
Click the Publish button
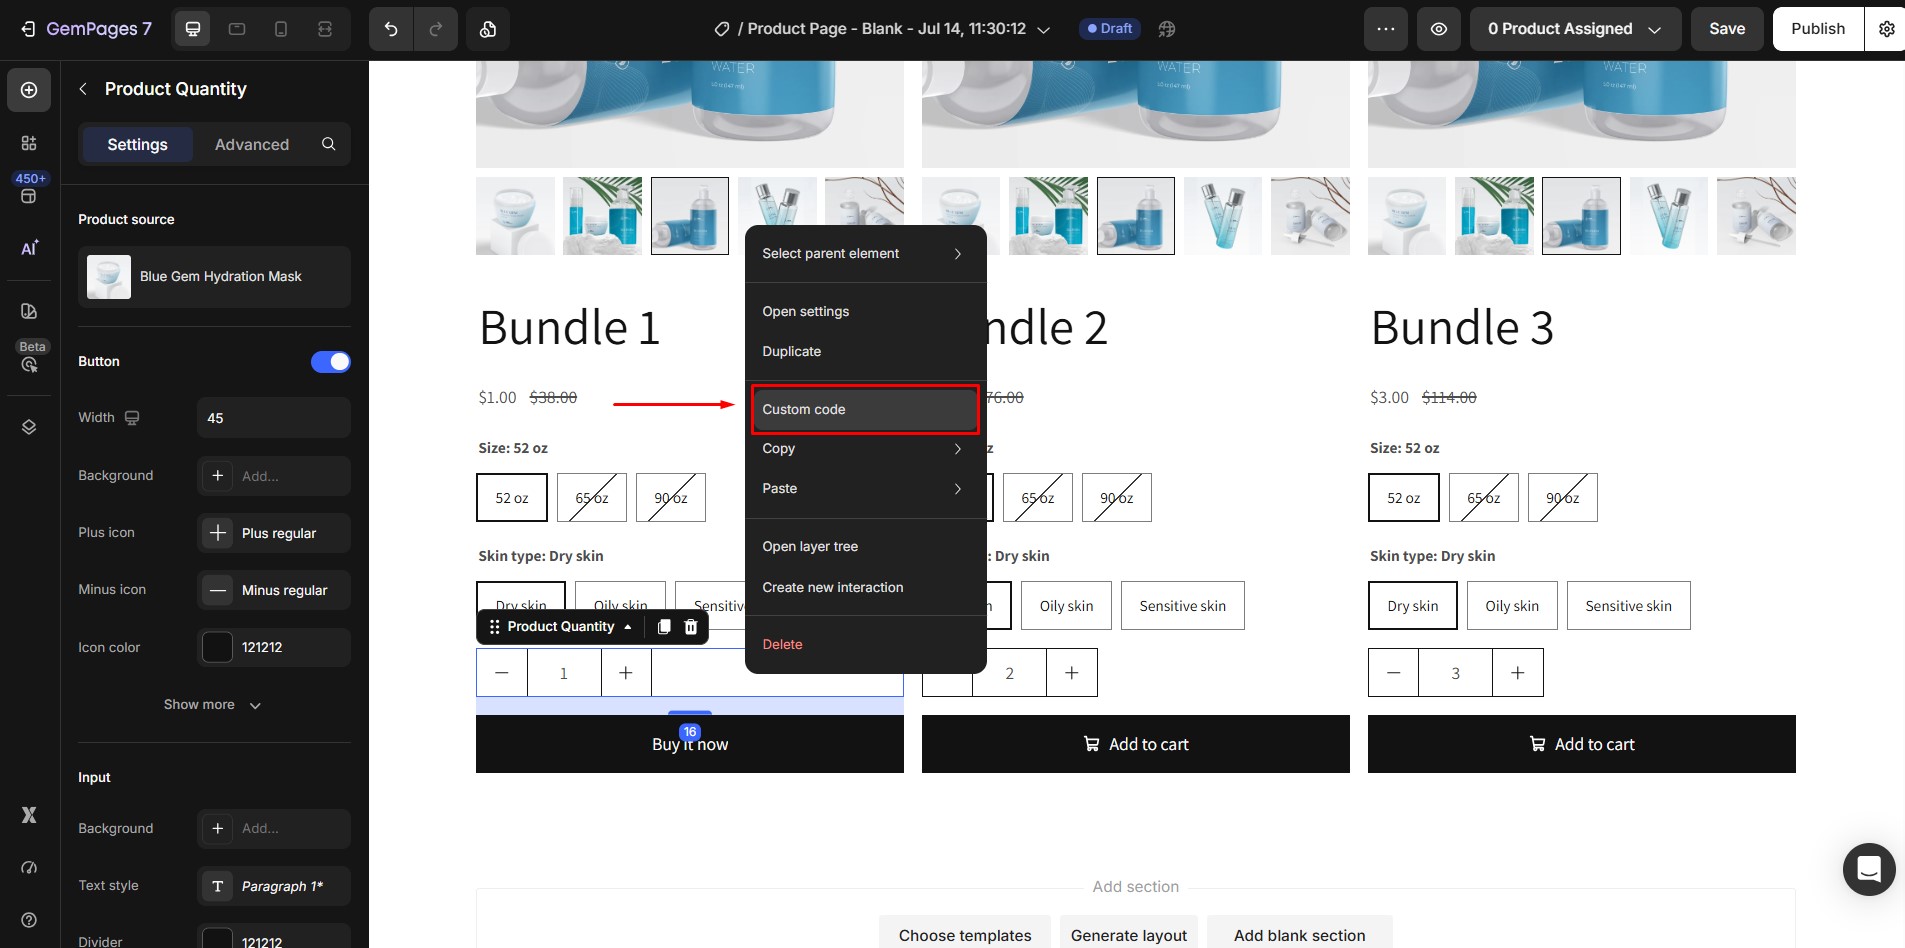[1818, 29]
